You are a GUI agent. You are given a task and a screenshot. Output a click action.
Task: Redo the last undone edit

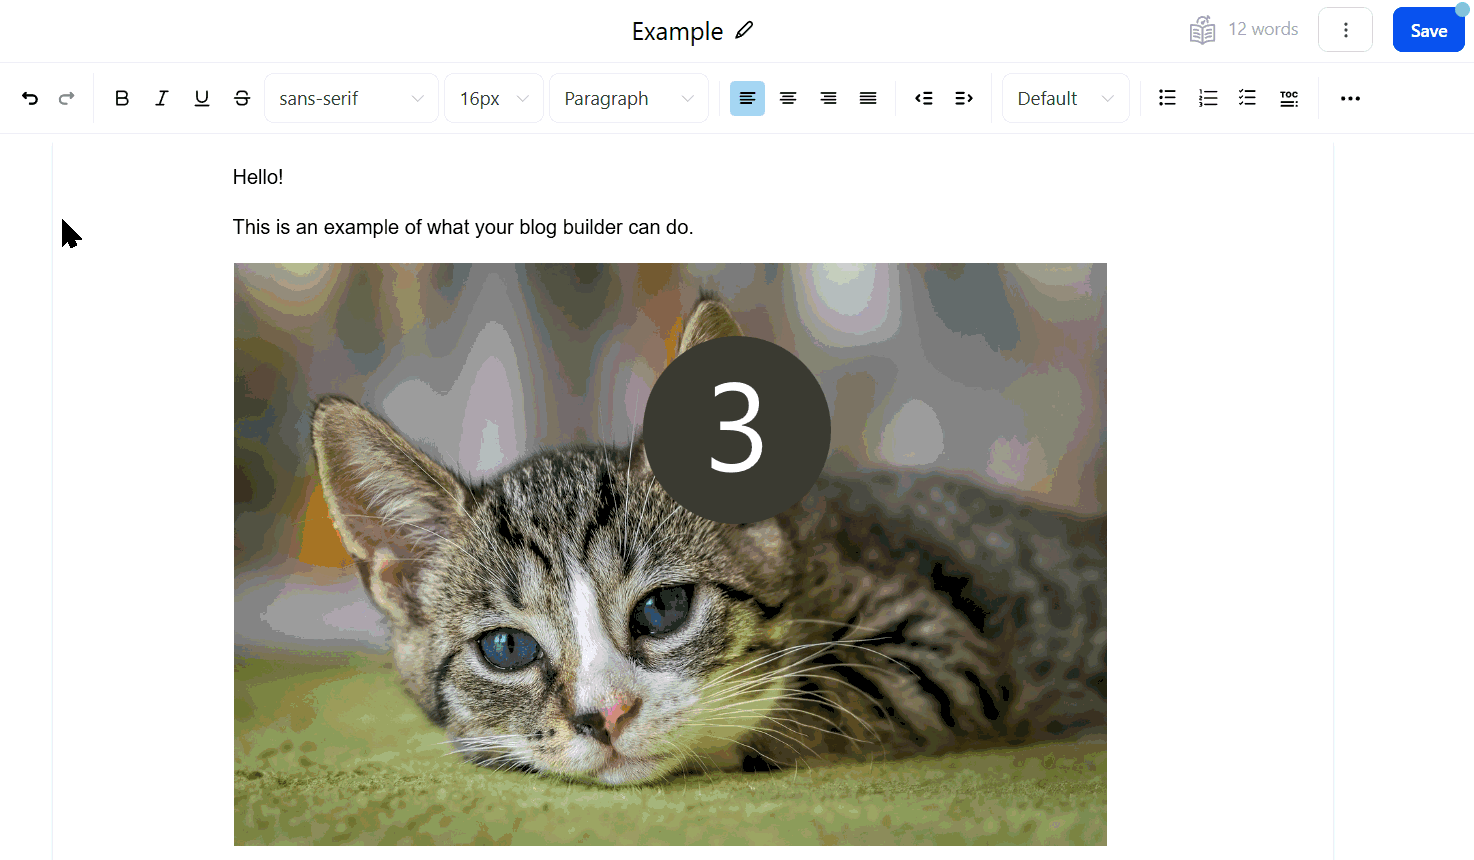67,98
